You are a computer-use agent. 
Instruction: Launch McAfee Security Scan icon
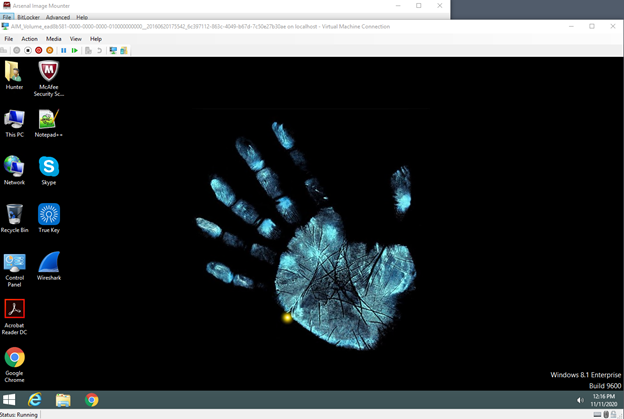(x=49, y=78)
